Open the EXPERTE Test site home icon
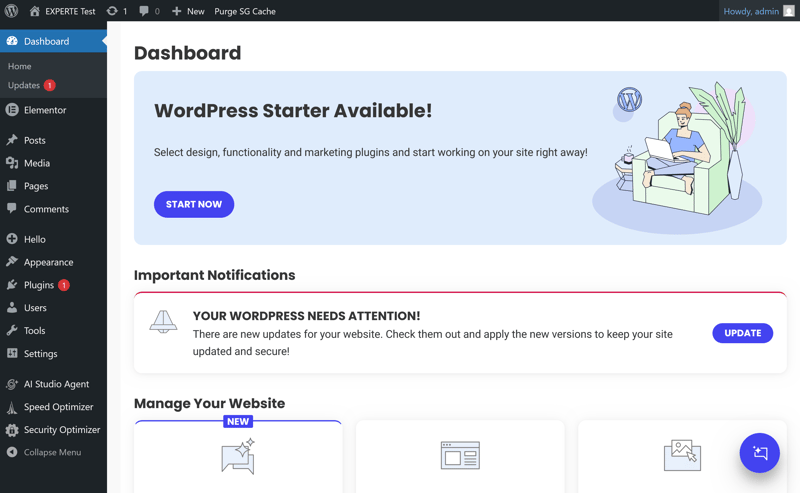This screenshot has width=800, height=493. [34, 11]
